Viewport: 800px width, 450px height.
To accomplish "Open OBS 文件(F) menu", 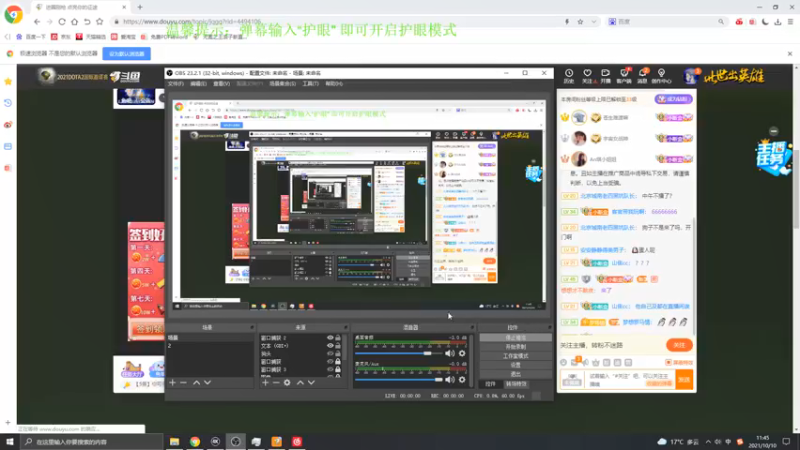I will pos(176,84).
